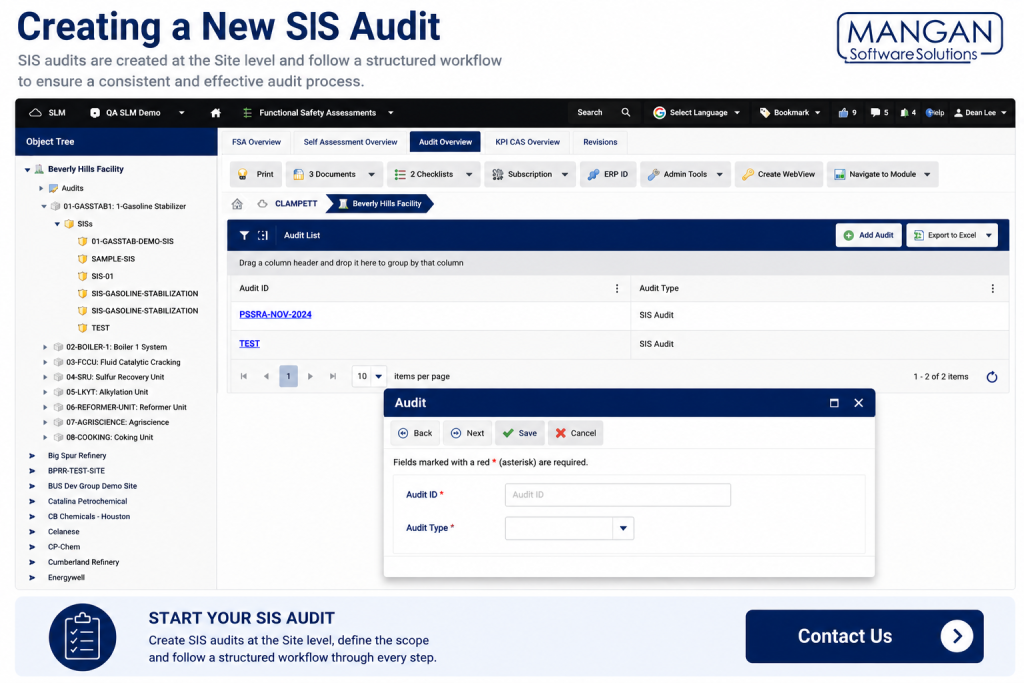
Task: Expand the Audits tree node
Action: coord(41,189)
